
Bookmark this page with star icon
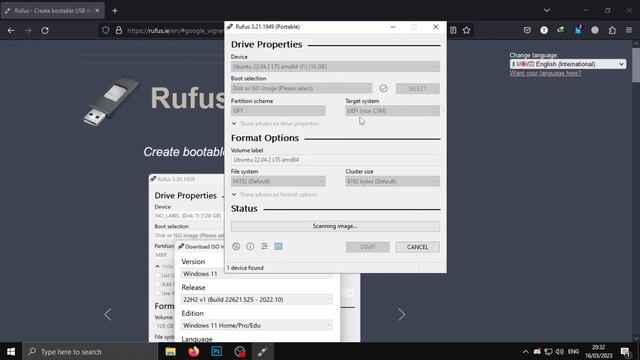(x=467, y=30)
